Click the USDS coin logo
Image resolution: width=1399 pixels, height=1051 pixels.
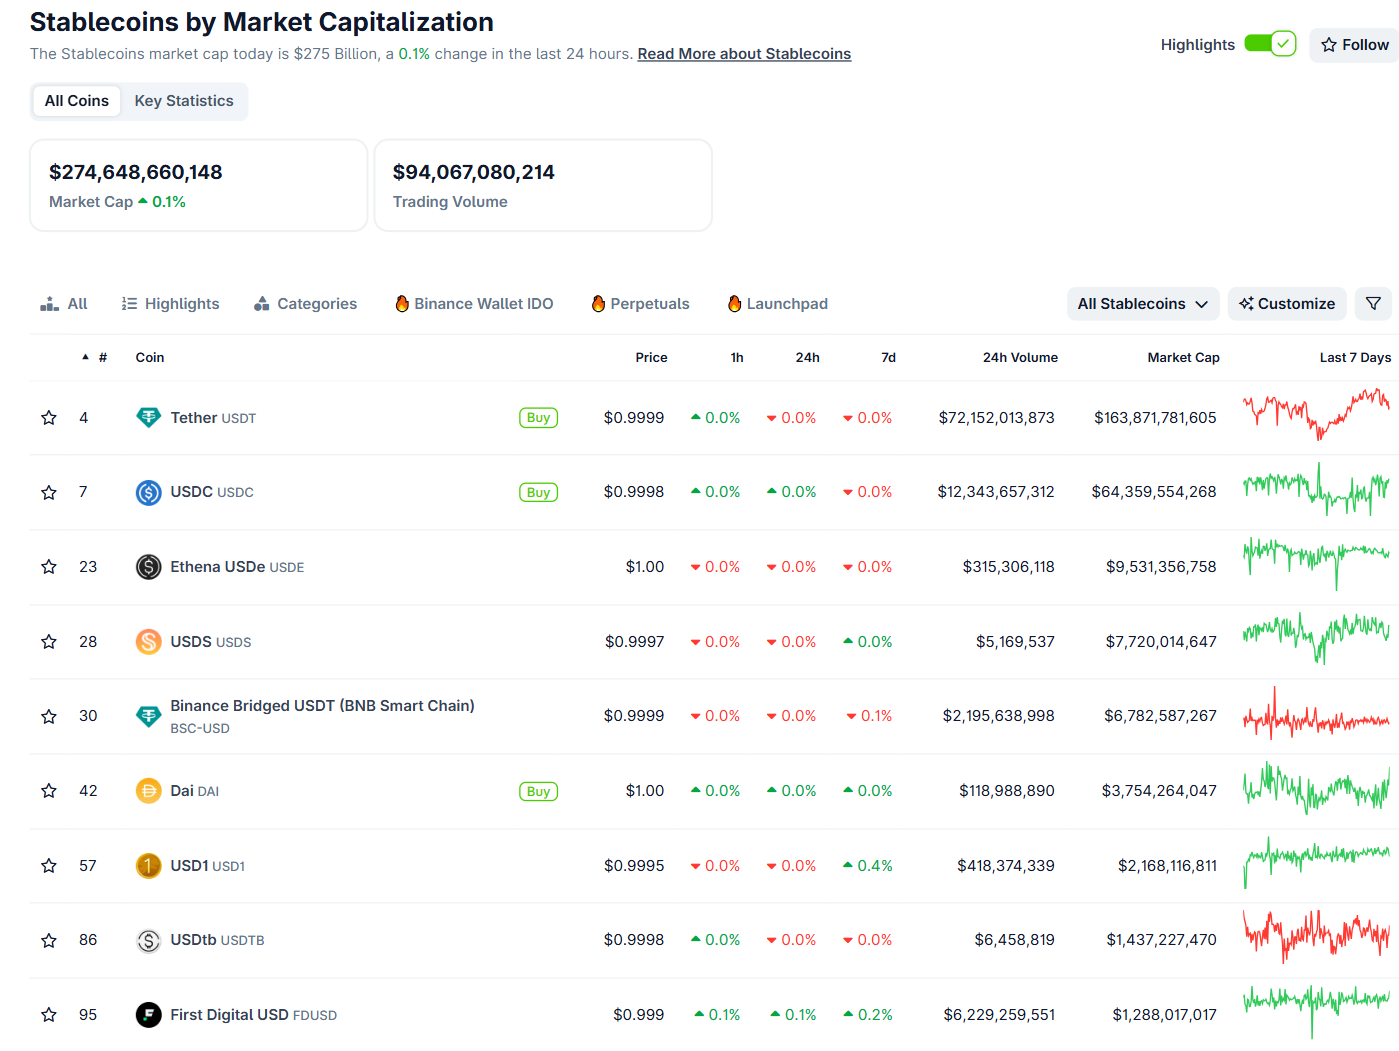(148, 642)
